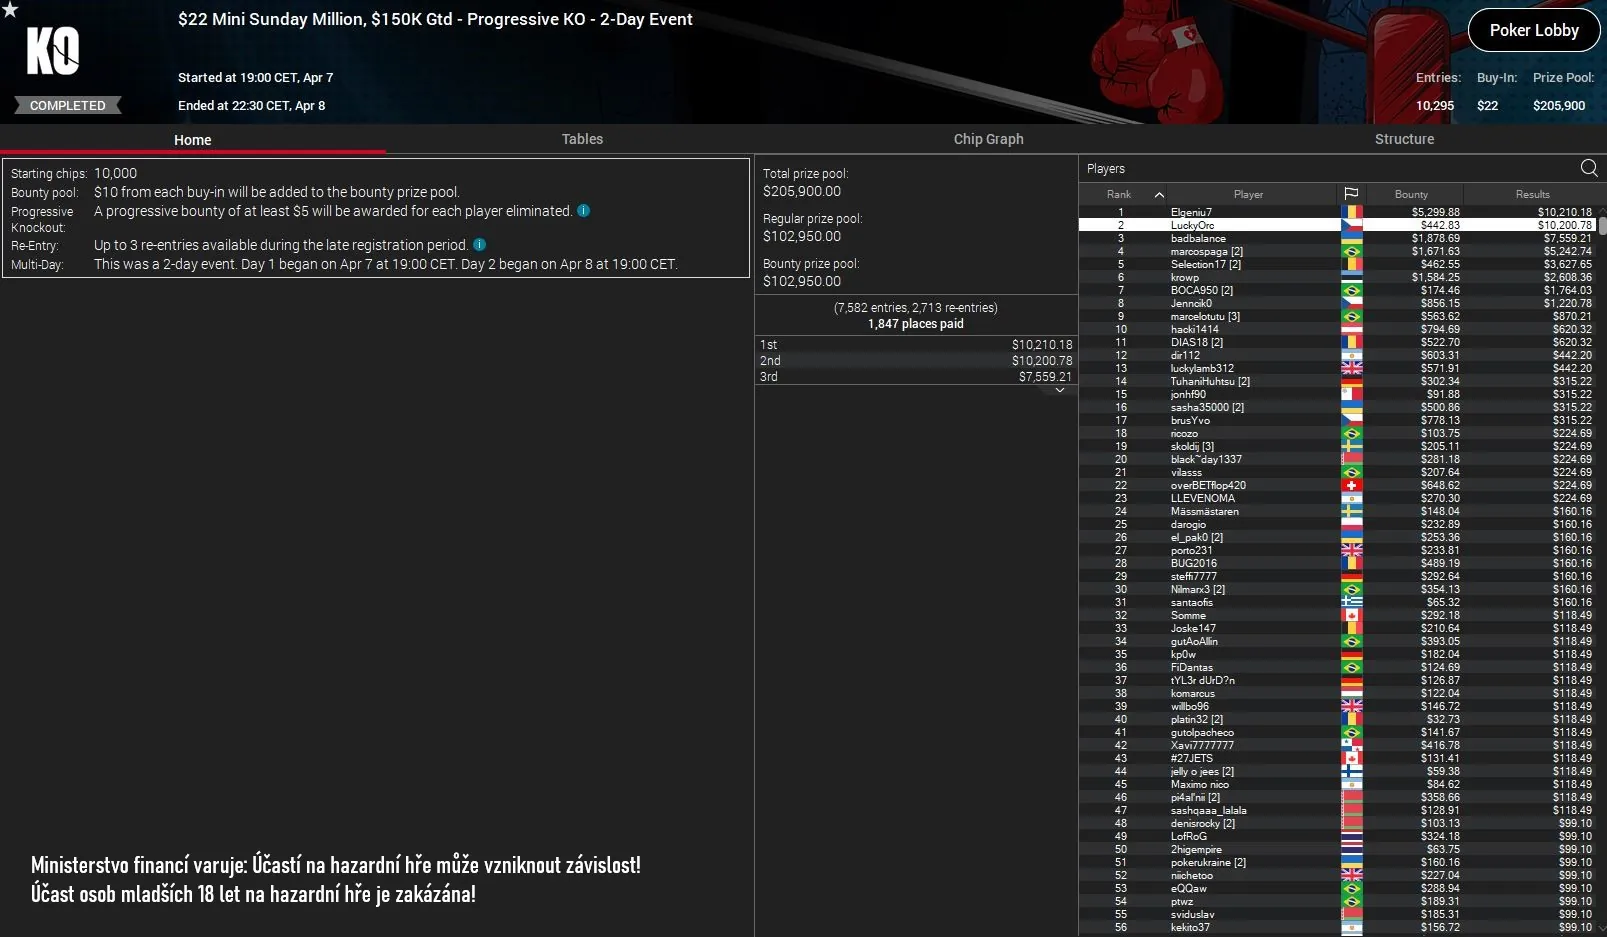The height and width of the screenshot is (937, 1607).
Task: Select player Selection17 [2]
Action: (1338, 264)
